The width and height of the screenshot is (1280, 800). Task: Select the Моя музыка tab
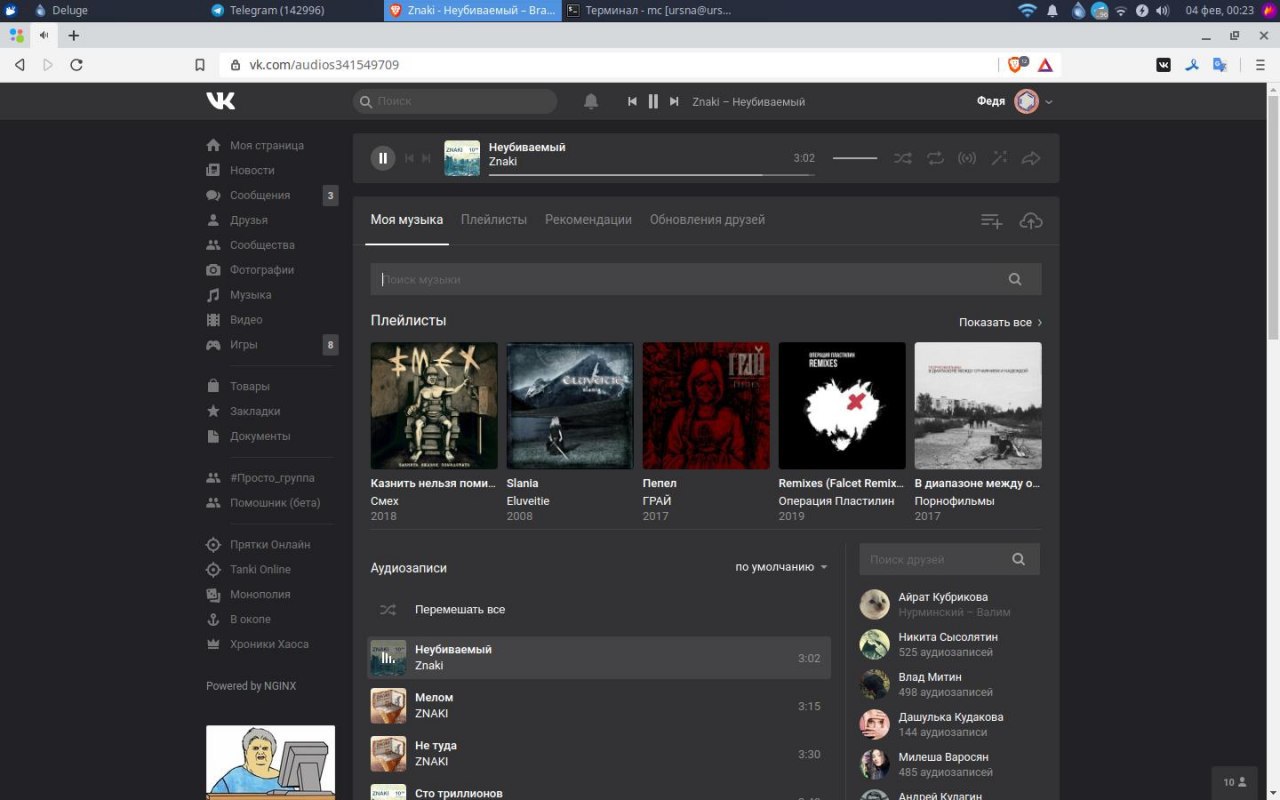pyautogui.click(x=407, y=220)
